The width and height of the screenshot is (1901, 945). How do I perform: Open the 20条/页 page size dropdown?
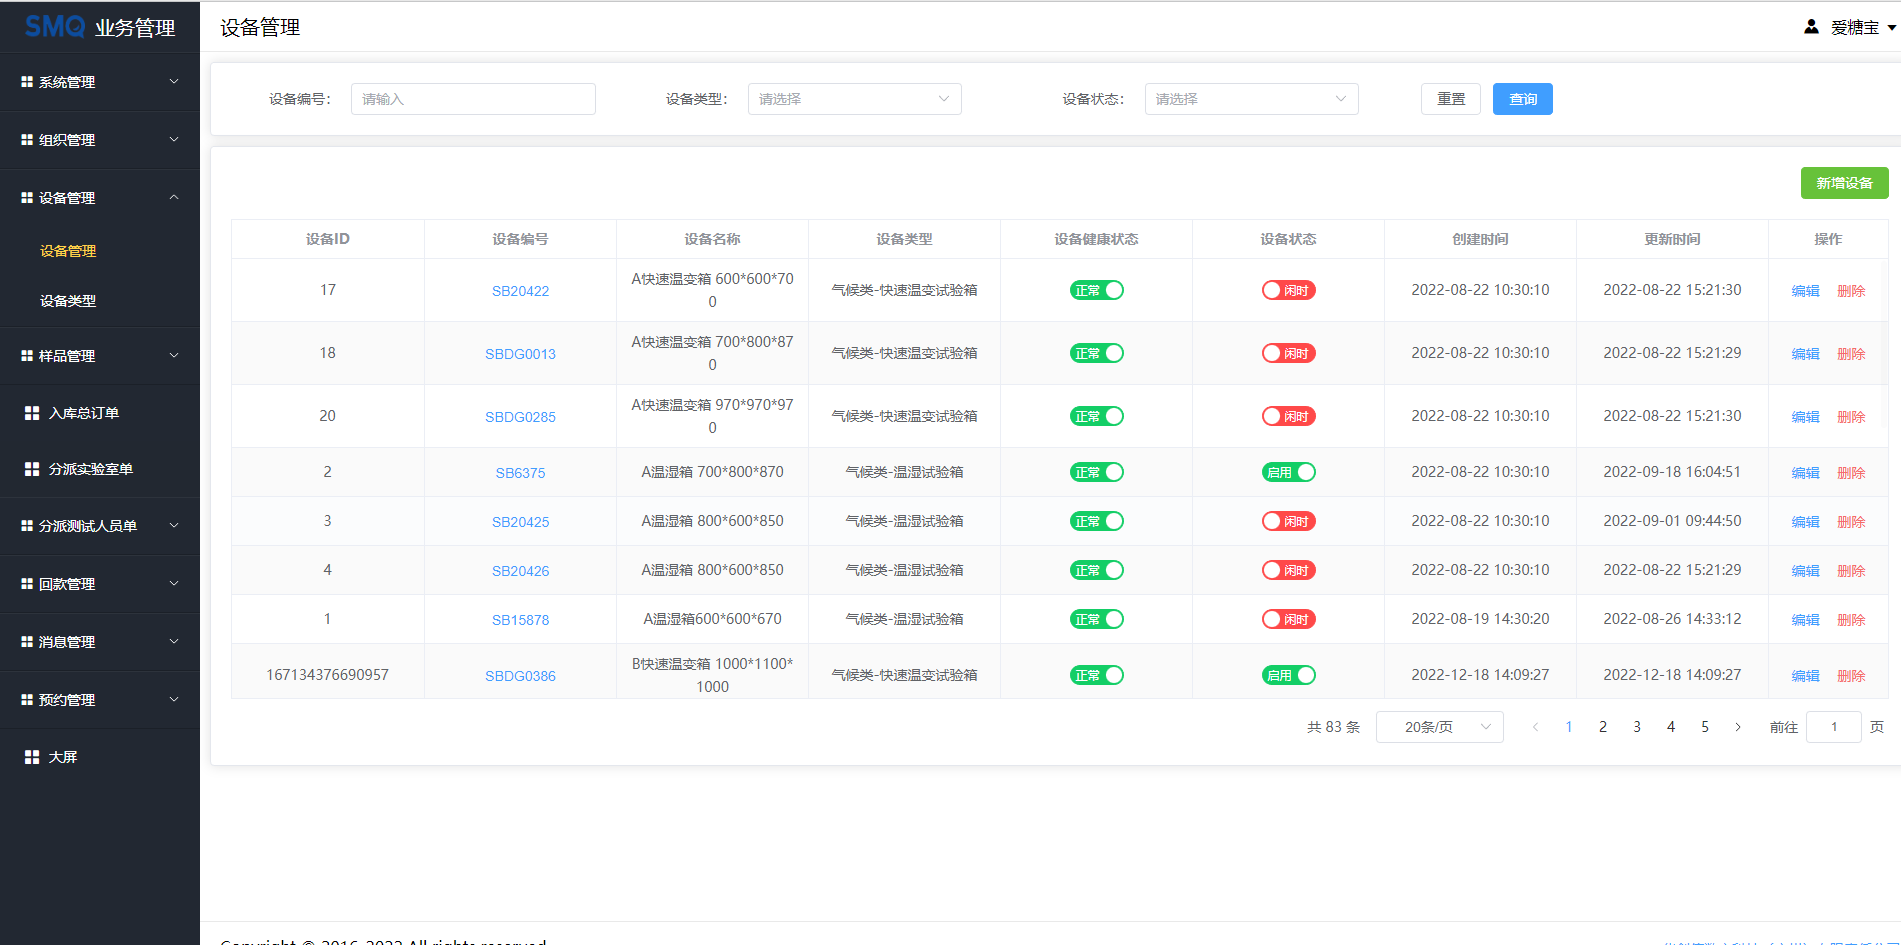(x=1440, y=727)
